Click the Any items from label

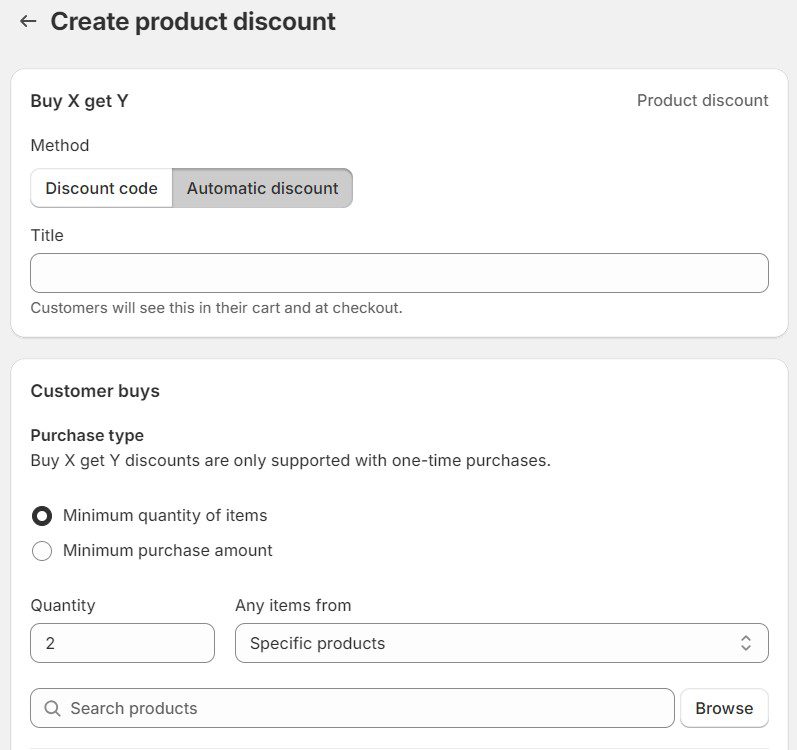click(x=293, y=605)
